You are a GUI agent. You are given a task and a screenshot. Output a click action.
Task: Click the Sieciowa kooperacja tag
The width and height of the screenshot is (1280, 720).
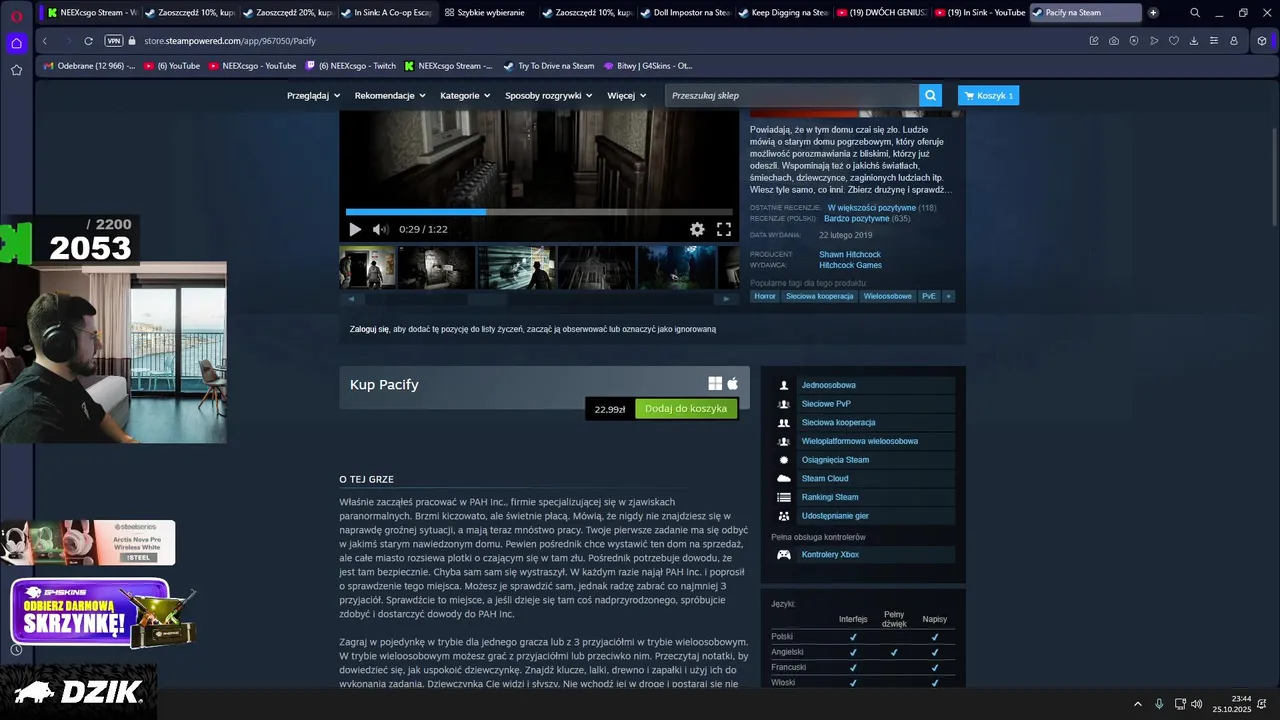coord(820,296)
